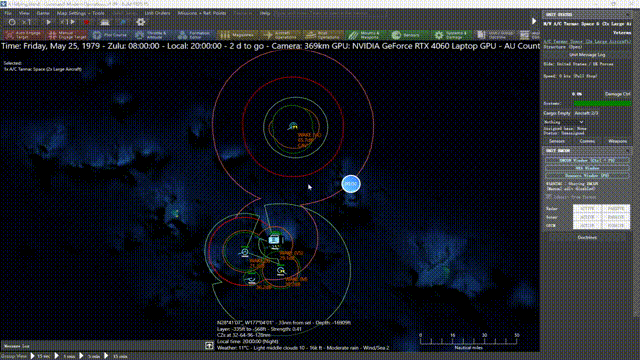Open Boat Operations
640x360 pixels.
[323, 35]
